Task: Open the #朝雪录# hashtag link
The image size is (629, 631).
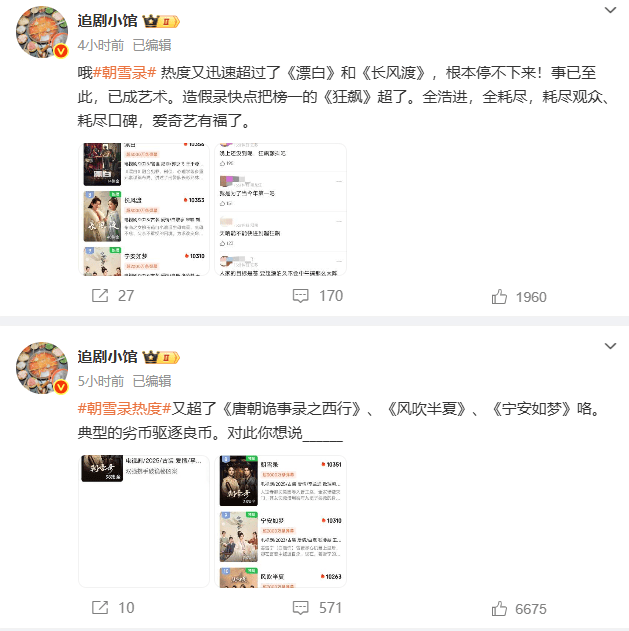Action: tap(124, 73)
